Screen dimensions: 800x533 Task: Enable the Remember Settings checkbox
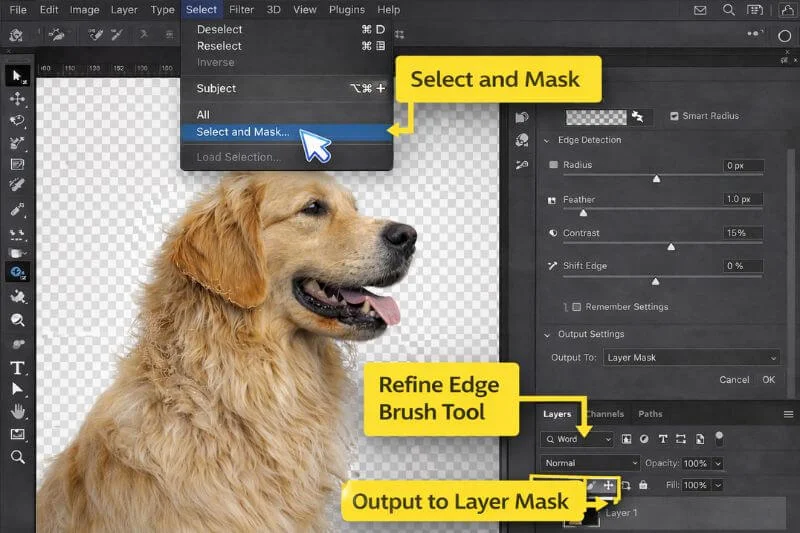[577, 307]
